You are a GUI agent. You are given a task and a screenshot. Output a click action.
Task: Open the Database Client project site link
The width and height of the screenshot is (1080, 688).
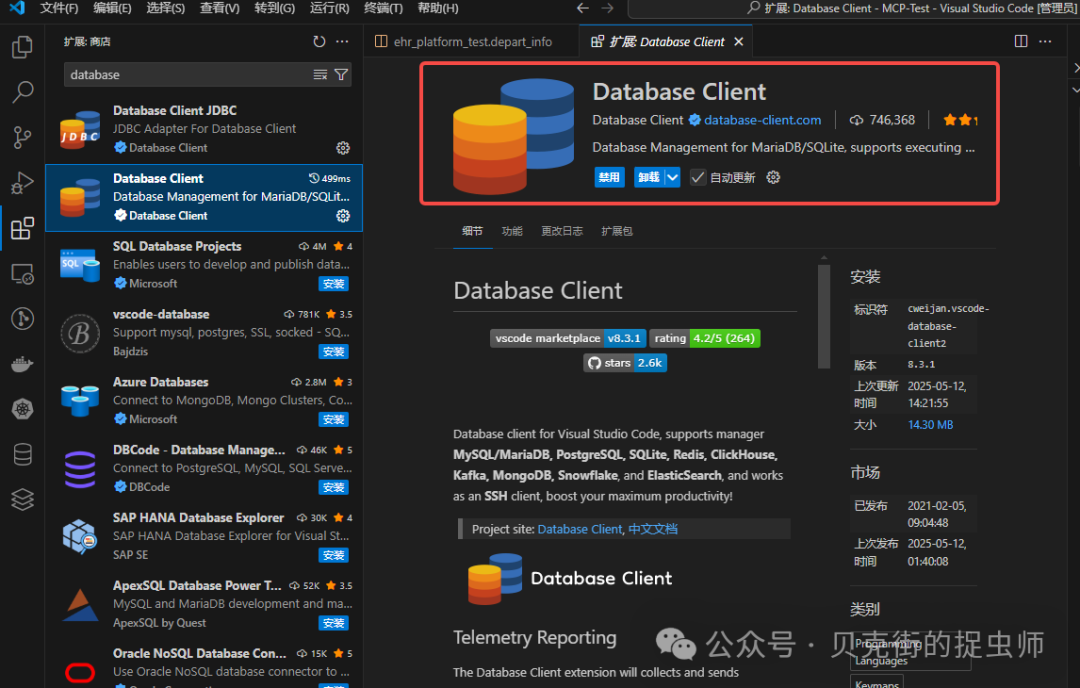(x=579, y=529)
